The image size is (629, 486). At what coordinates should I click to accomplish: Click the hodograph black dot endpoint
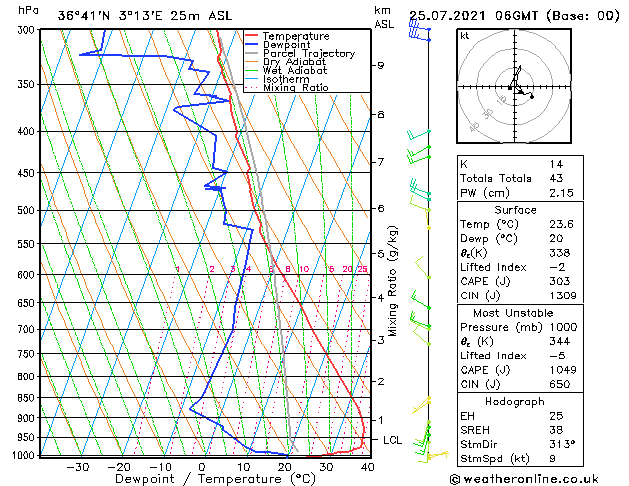pyautogui.click(x=532, y=97)
